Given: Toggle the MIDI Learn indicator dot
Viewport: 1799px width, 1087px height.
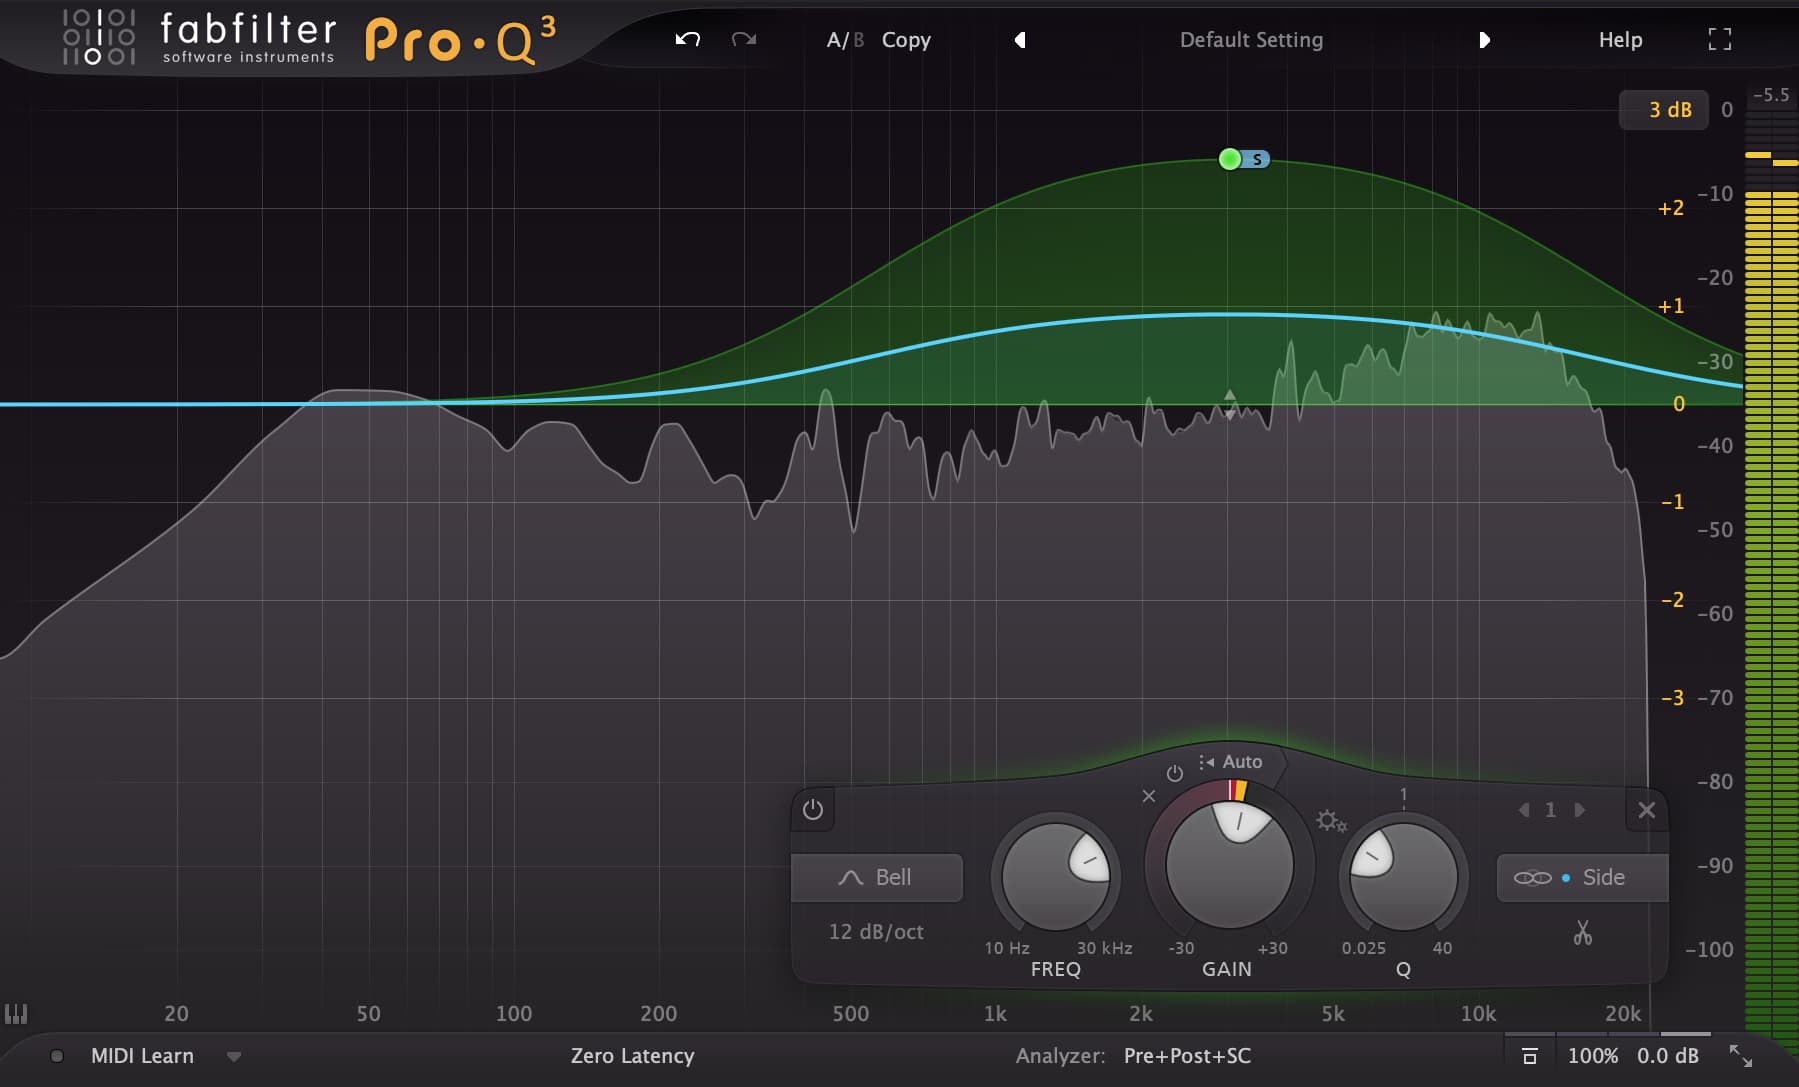Looking at the screenshot, I should [x=57, y=1056].
